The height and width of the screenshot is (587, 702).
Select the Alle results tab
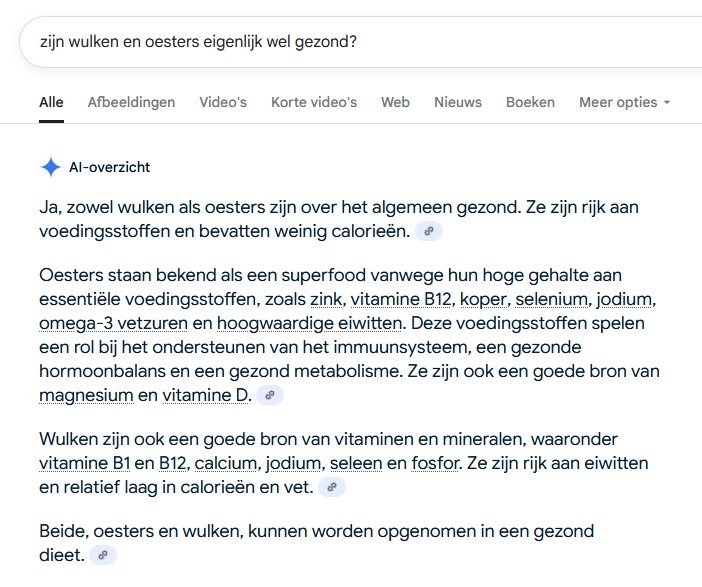click(x=51, y=102)
